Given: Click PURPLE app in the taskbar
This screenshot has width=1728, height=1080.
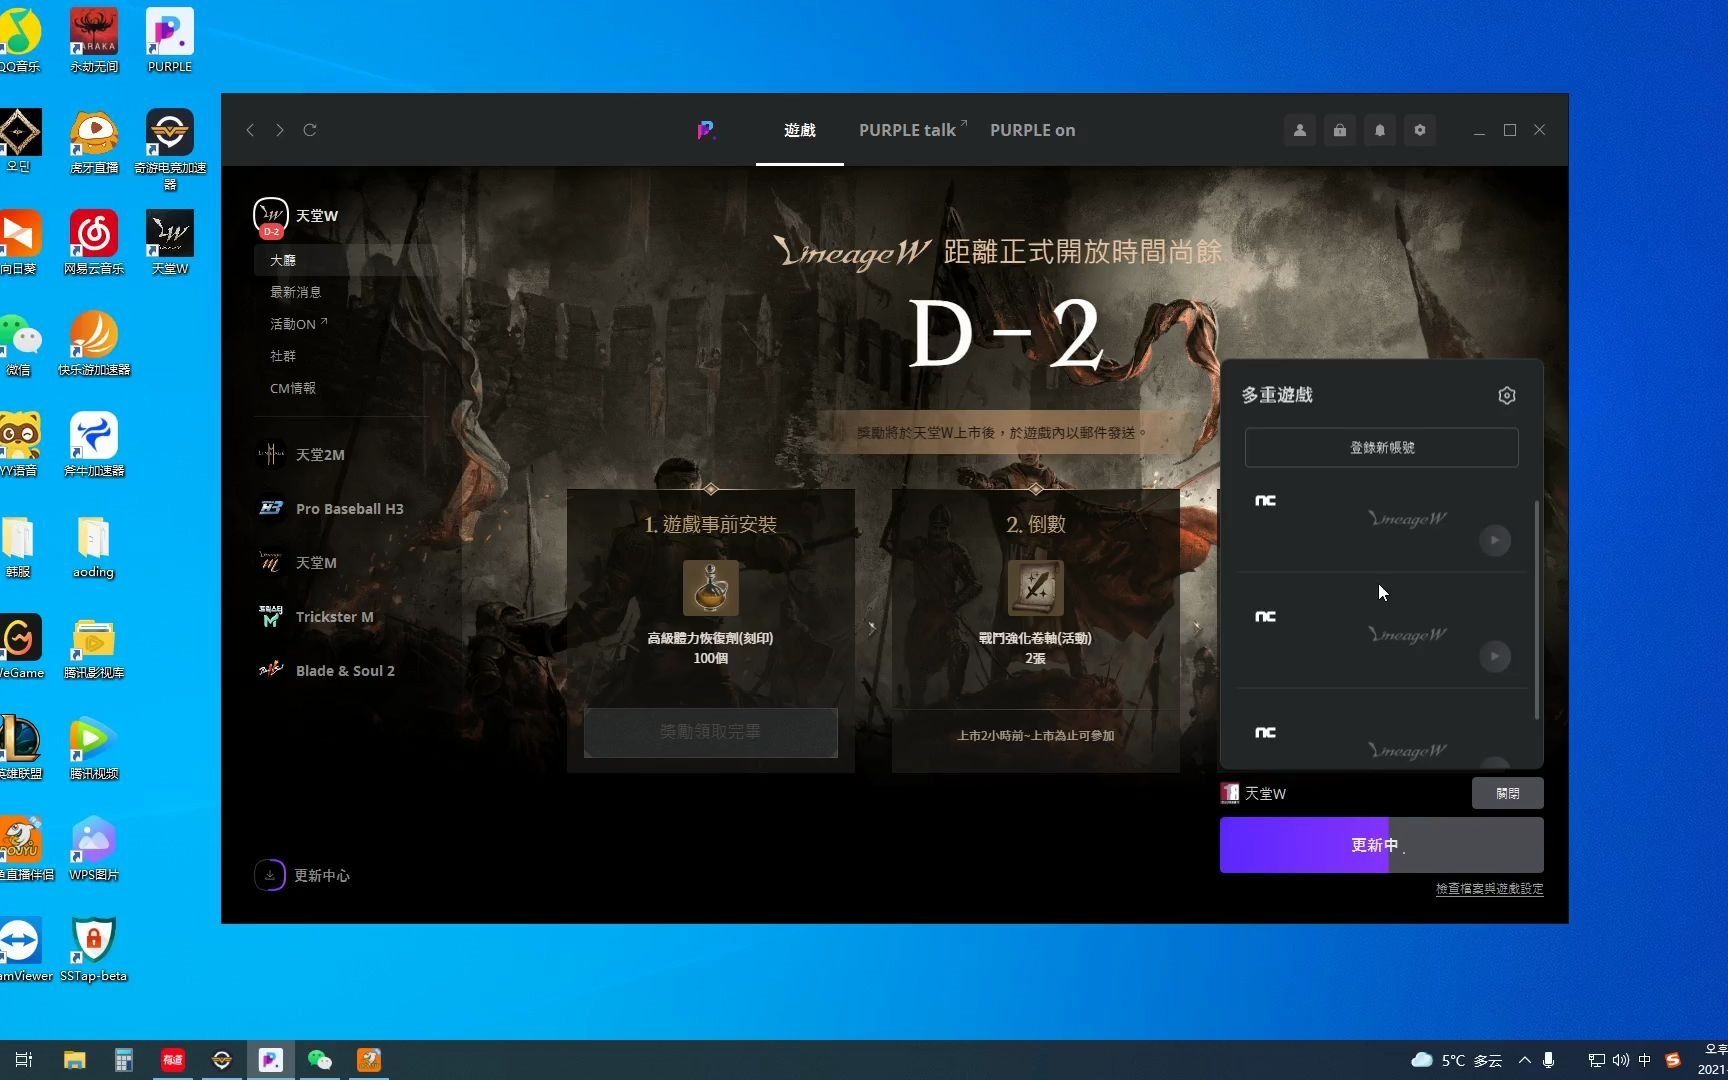Looking at the screenshot, I should click(270, 1060).
